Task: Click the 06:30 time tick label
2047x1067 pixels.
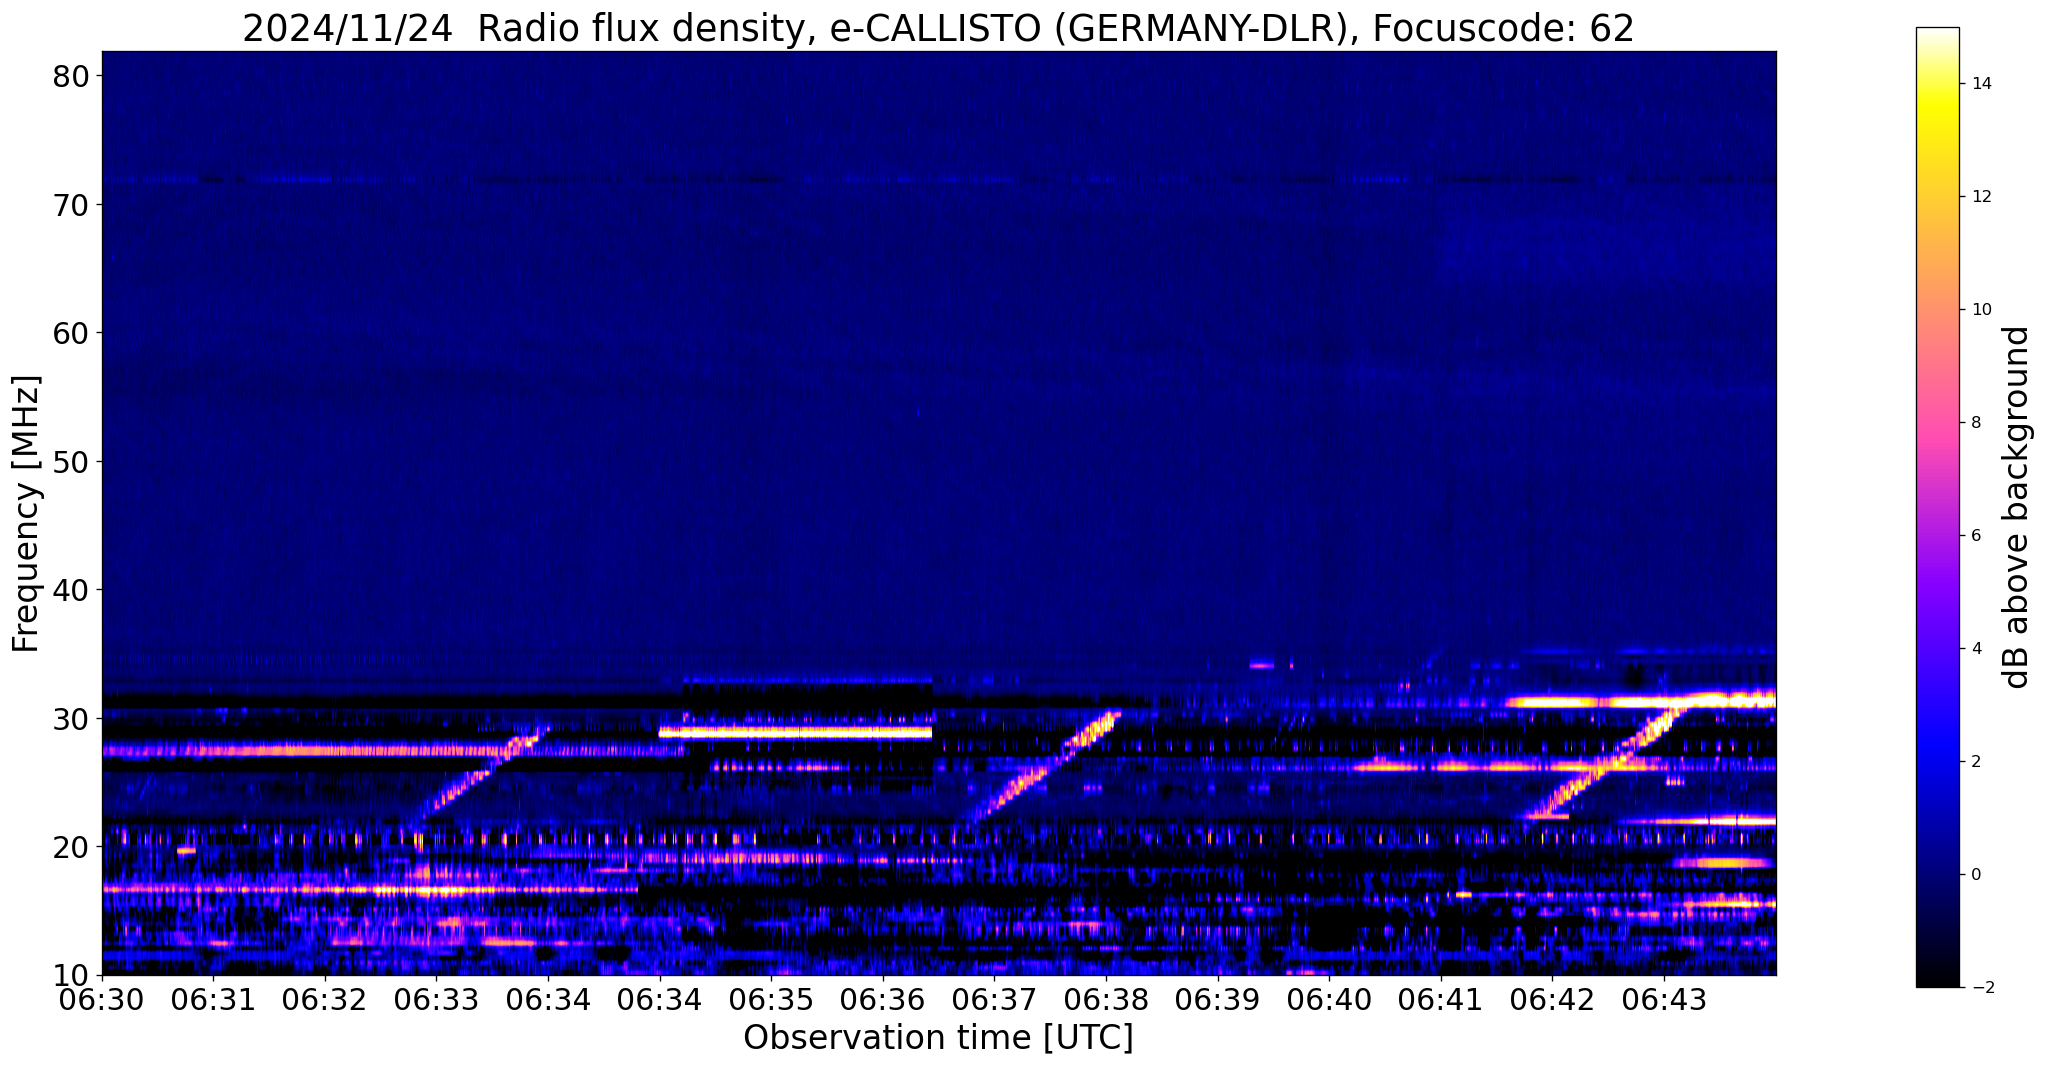Action: point(102,999)
